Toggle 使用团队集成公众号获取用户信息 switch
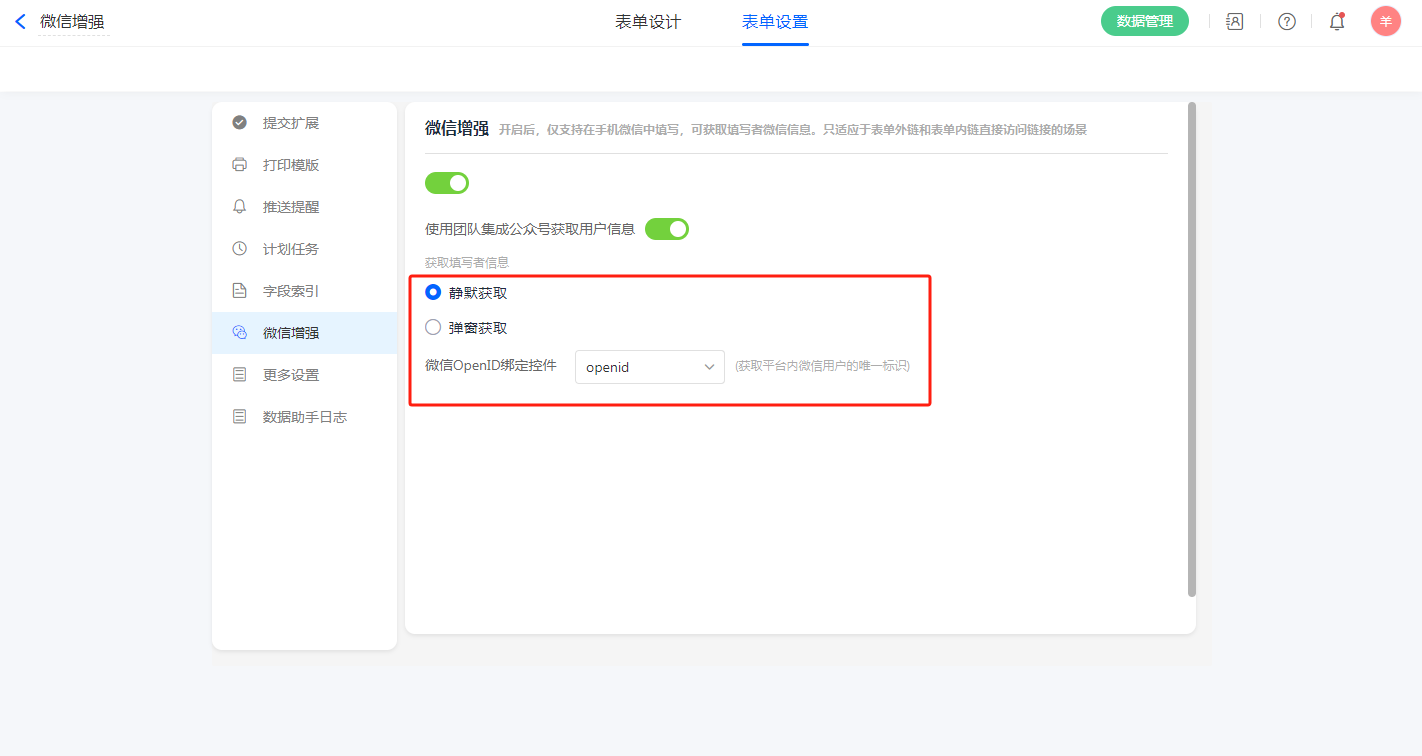This screenshot has width=1422, height=756. click(667, 229)
